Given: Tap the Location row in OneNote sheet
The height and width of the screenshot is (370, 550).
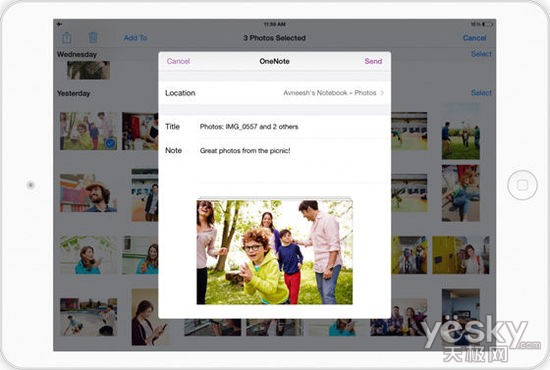Looking at the screenshot, I should coord(275,93).
